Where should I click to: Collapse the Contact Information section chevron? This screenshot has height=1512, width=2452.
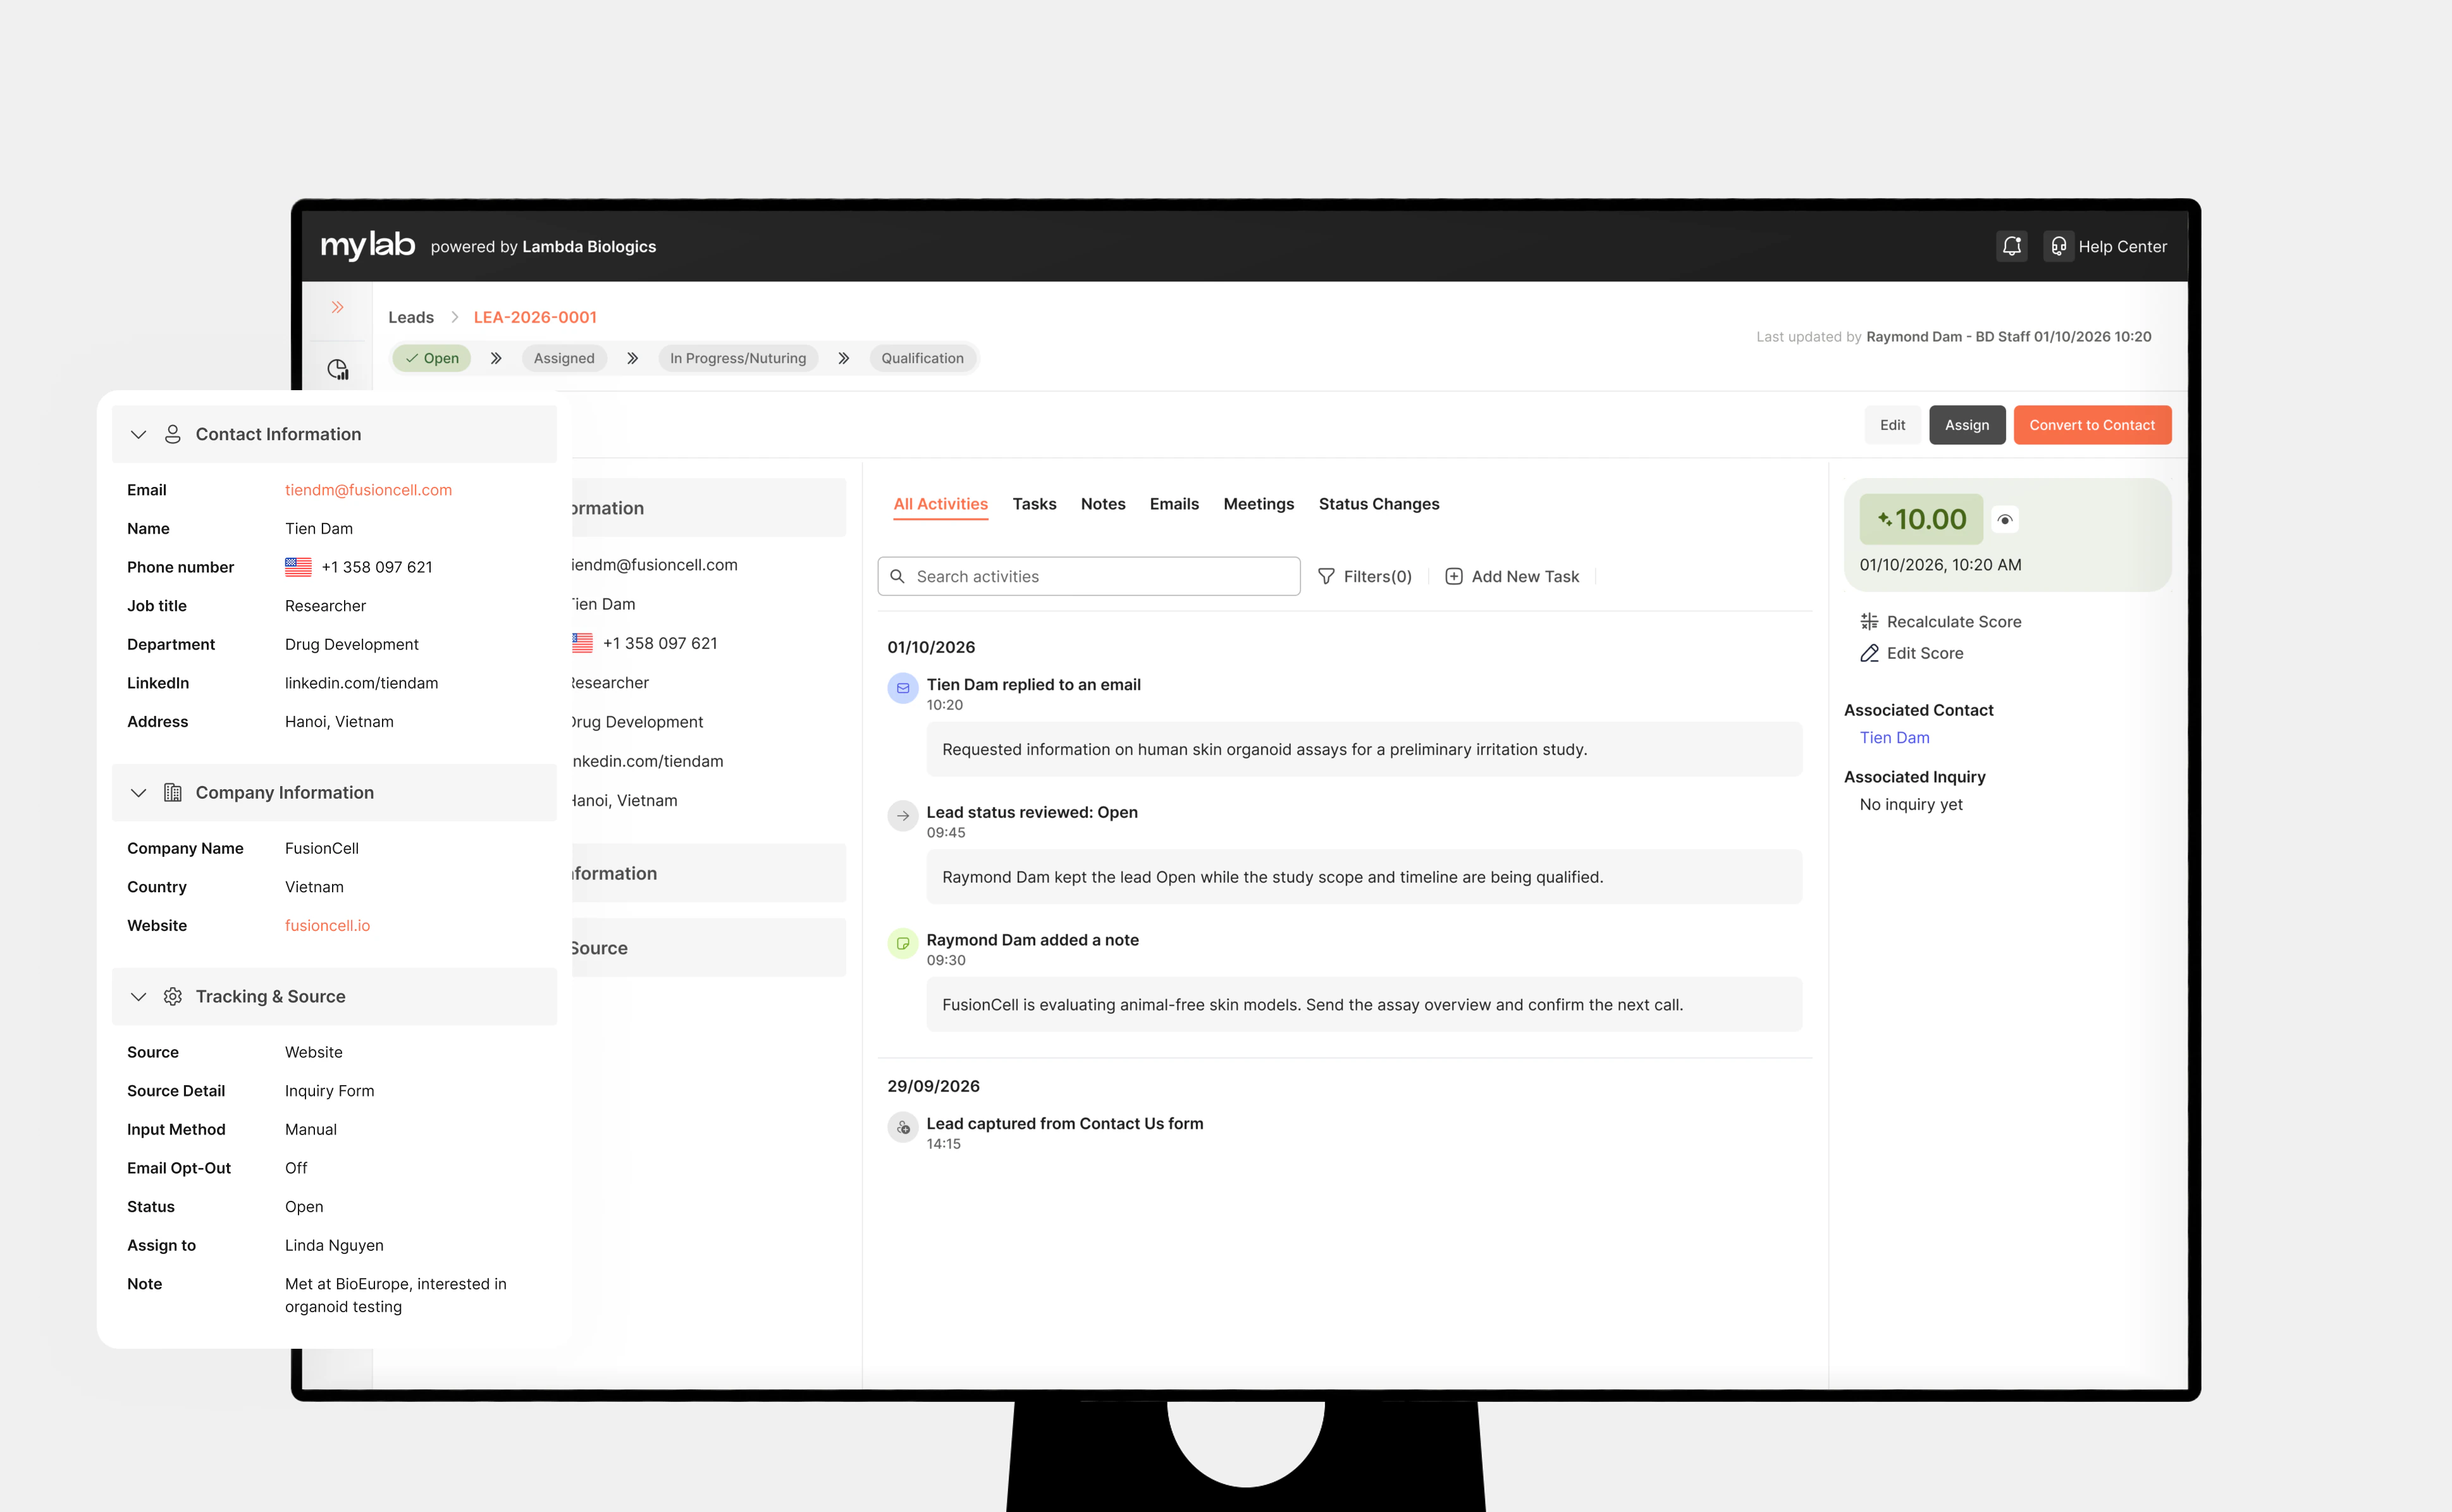coord(138,434)
